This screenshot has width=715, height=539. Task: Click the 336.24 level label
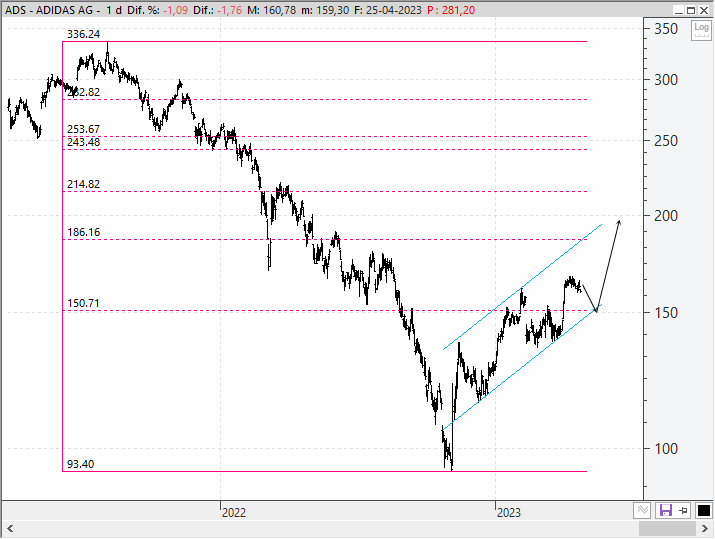coord(83,34)
